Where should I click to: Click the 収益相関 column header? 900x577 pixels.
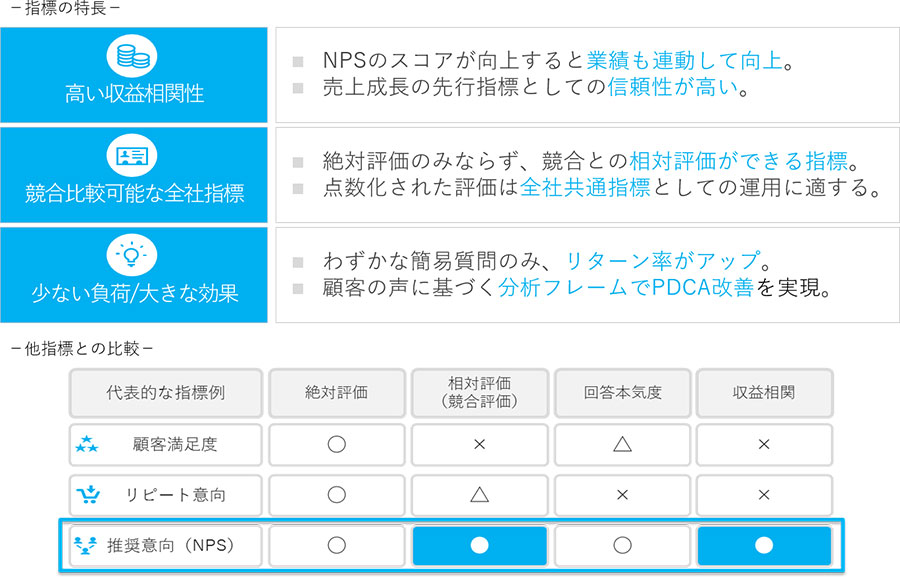(x=764, y=393)
